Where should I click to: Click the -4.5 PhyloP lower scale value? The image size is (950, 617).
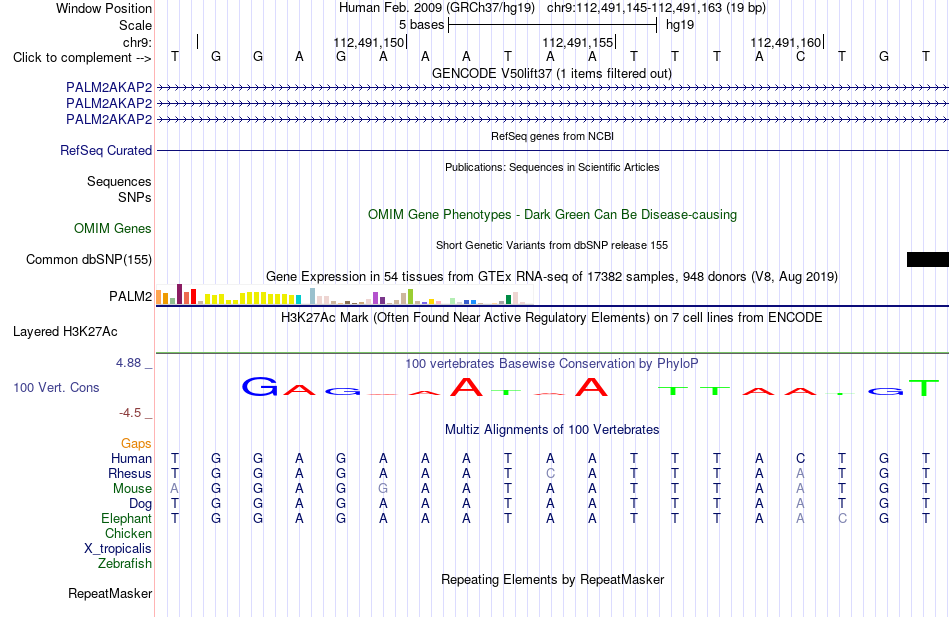pyautogui.click(x=130, y=413)
